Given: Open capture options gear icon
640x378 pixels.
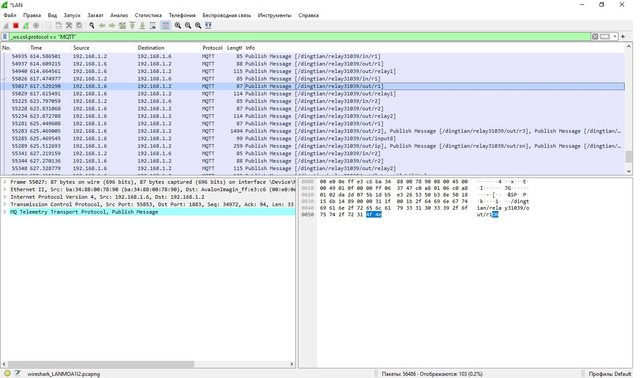Looking at the screenshot, I should pos(36,26).
